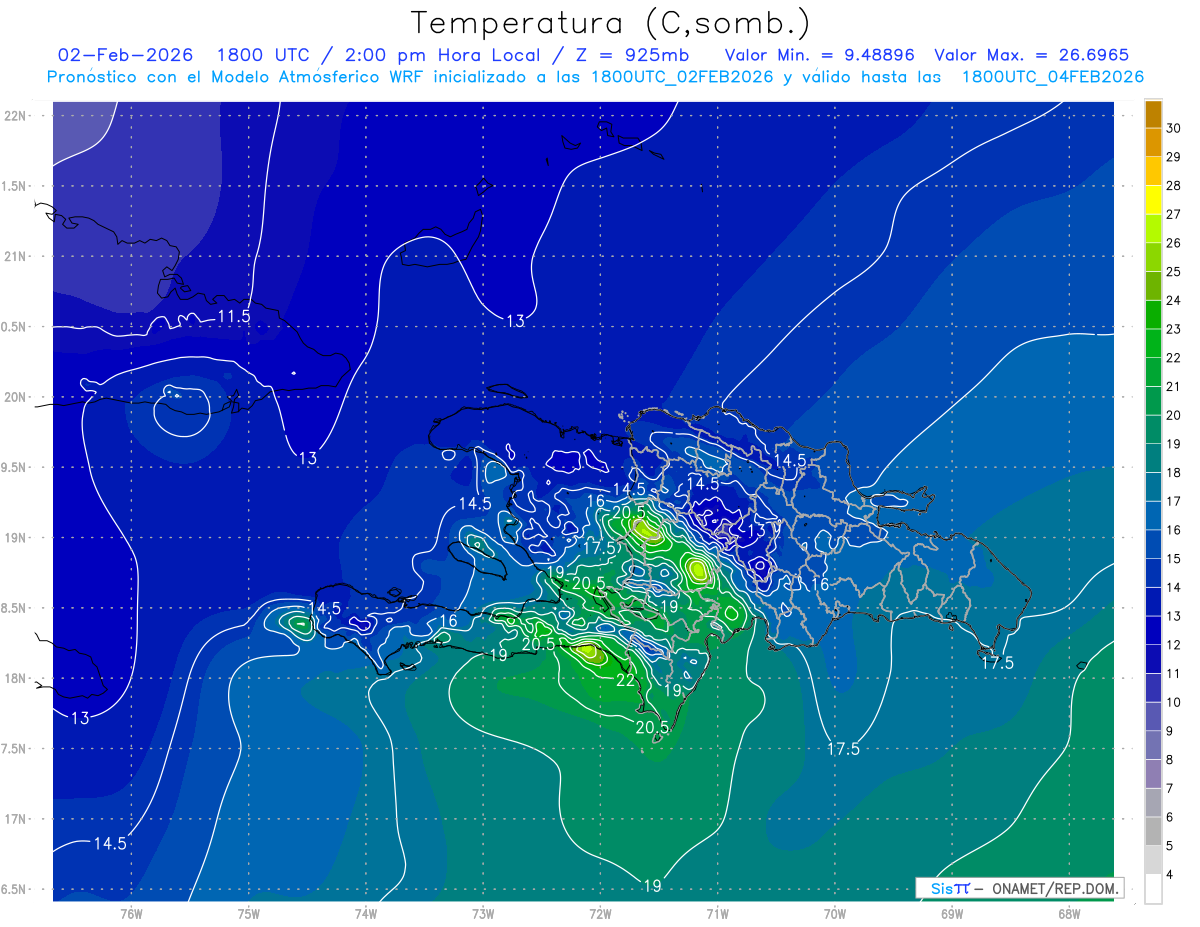Click the 17N latitude axis label
Screen dimensions: 1200x927
point(17,819)
